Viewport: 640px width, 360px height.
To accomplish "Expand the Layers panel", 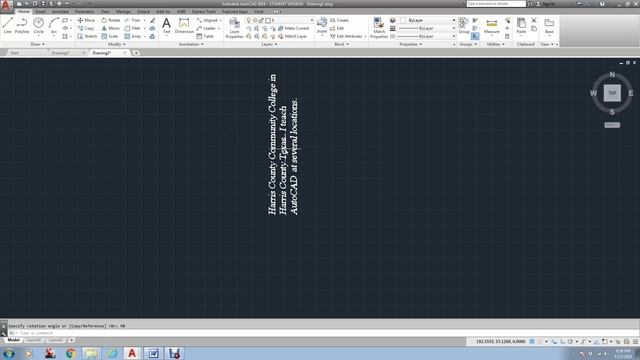I will (x=269, y=44).
